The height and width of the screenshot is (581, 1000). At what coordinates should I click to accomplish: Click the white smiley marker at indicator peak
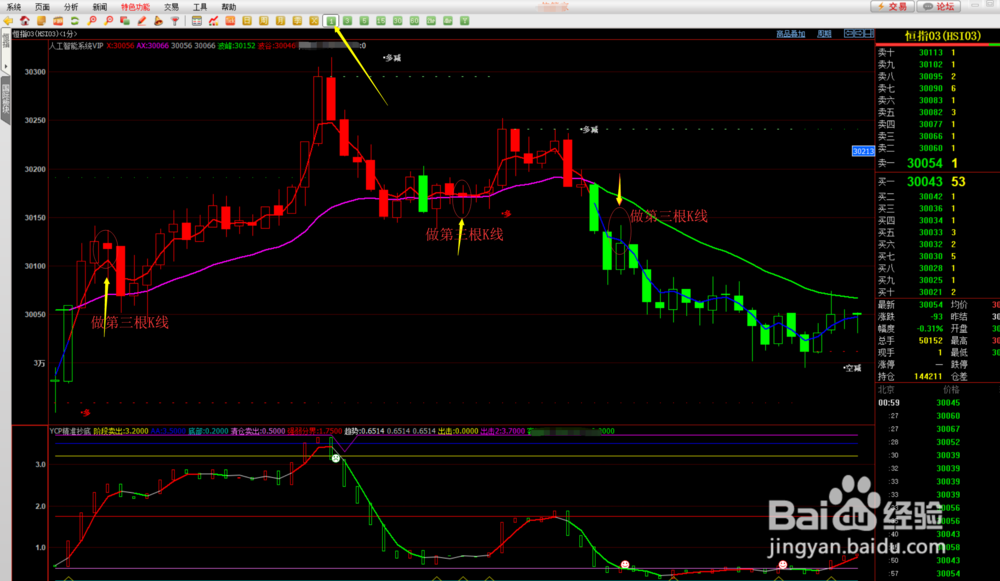coord(336,458)
